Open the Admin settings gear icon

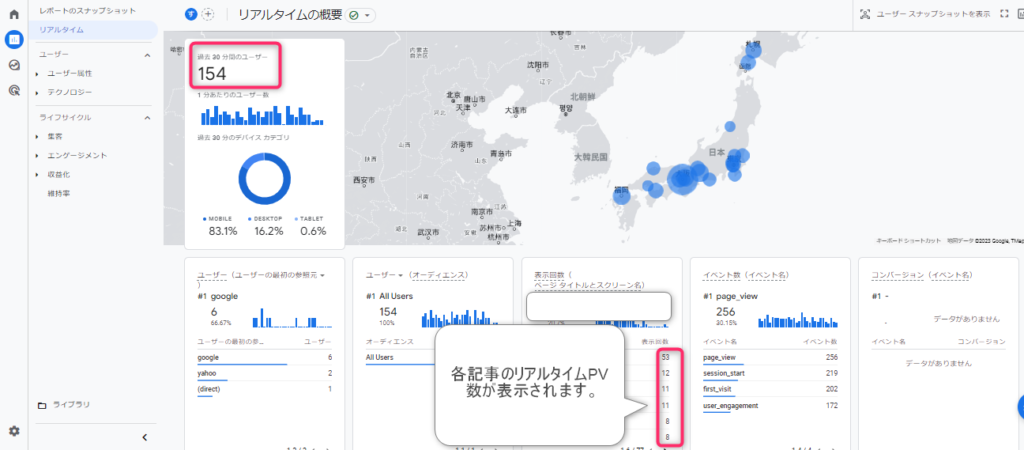tap(14, 431)
